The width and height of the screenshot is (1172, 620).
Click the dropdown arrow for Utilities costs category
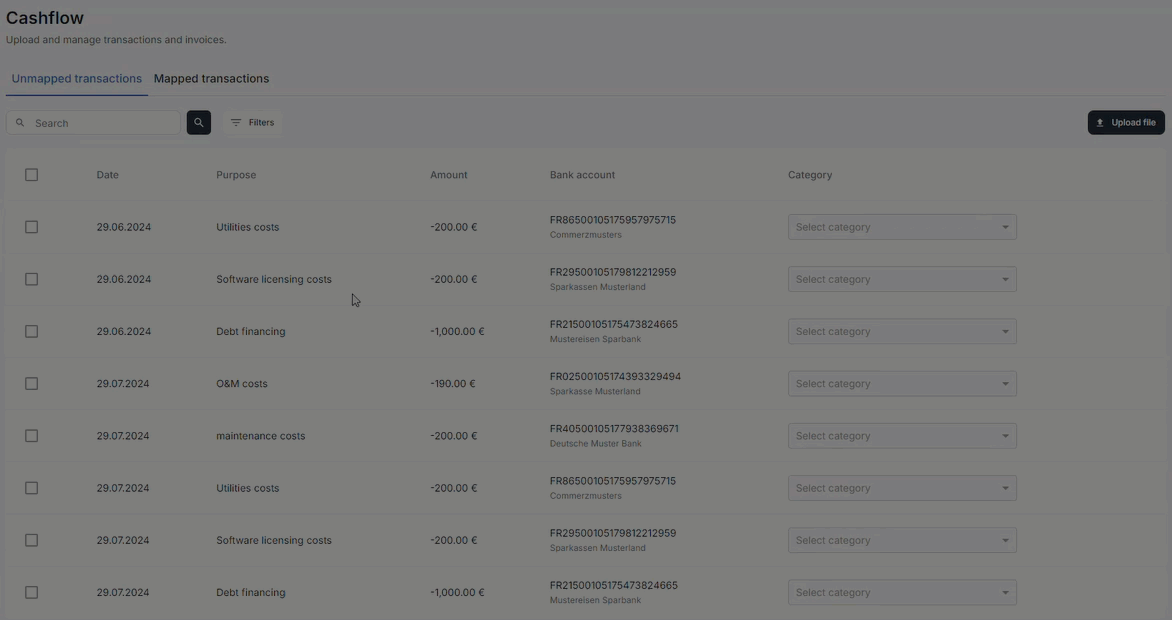(x=1005, y=226)
